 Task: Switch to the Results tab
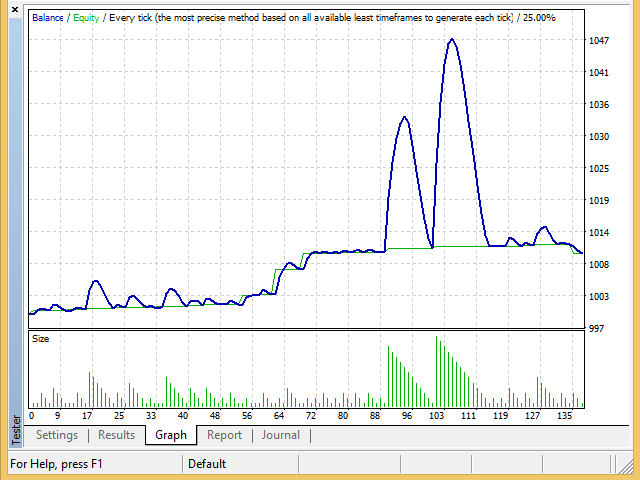point(116,435)
